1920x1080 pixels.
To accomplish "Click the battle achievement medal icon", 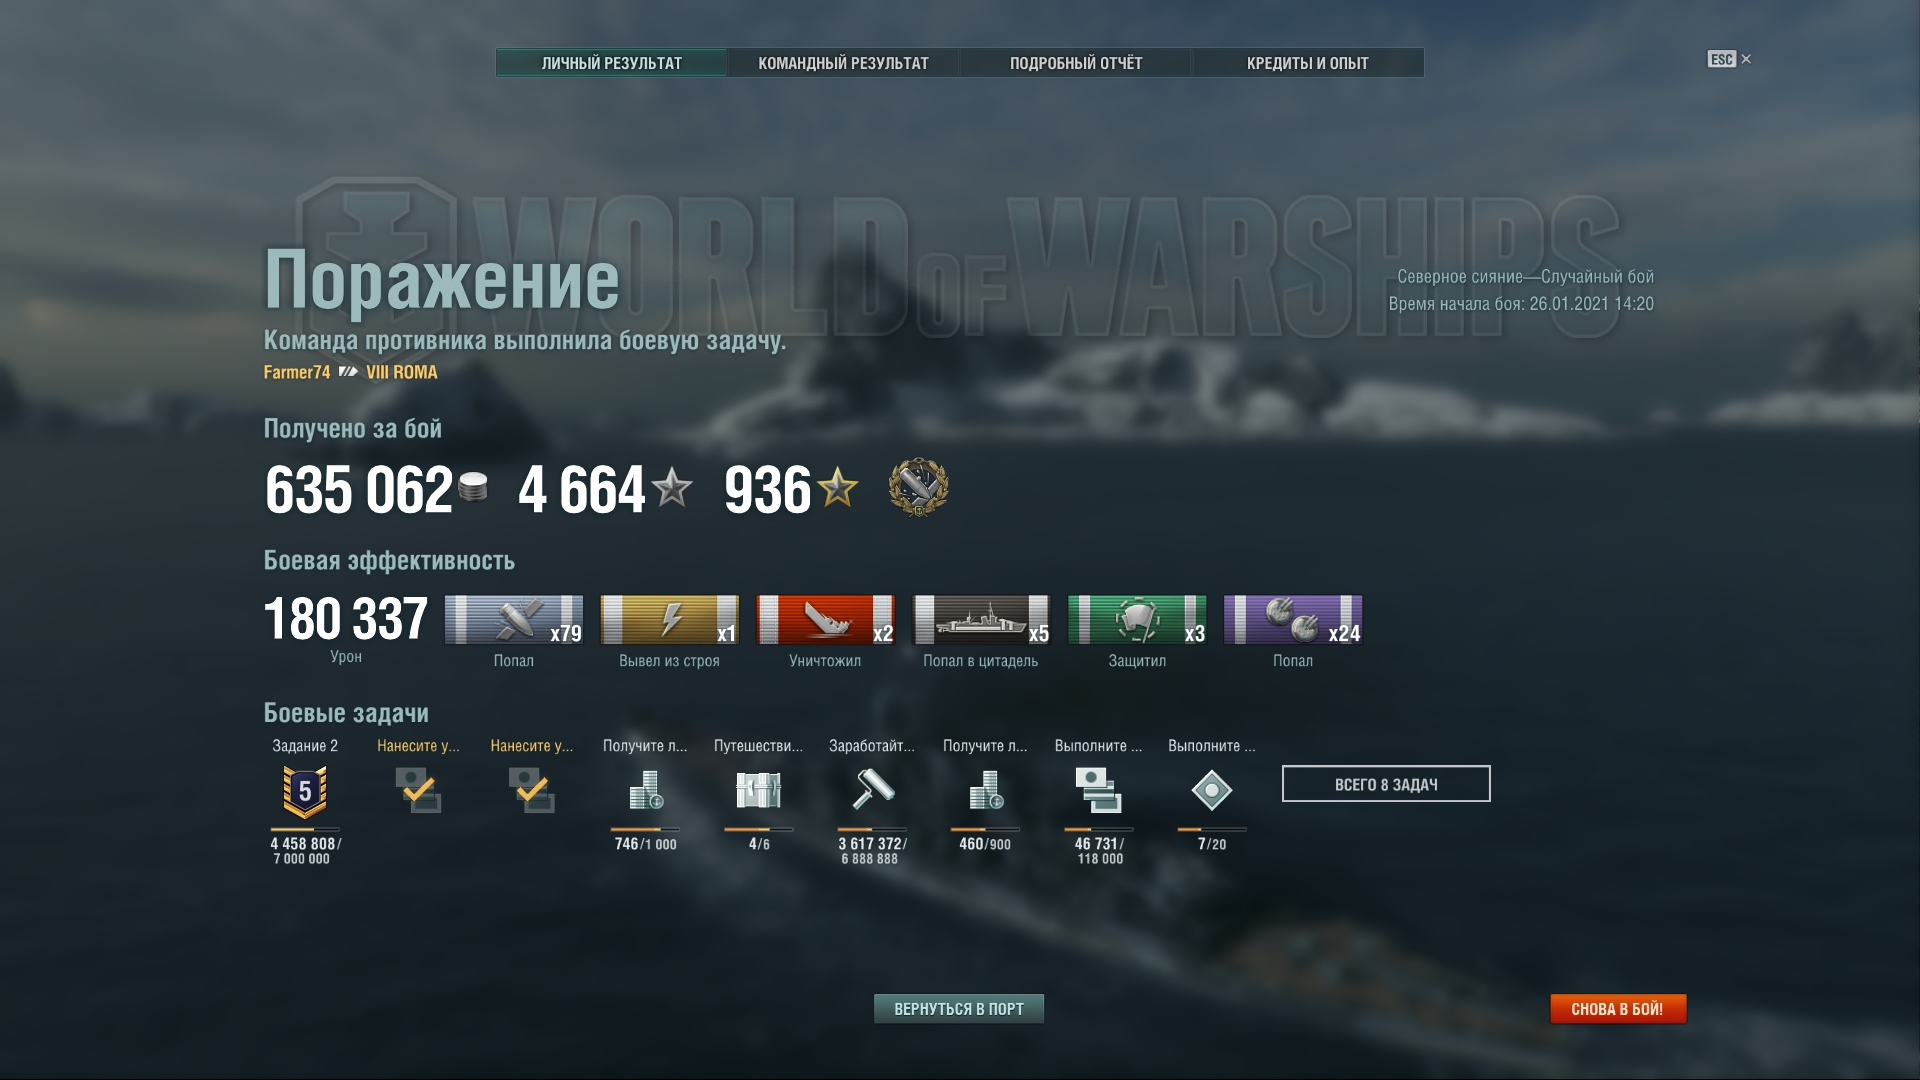I will (x=918, y=488).
